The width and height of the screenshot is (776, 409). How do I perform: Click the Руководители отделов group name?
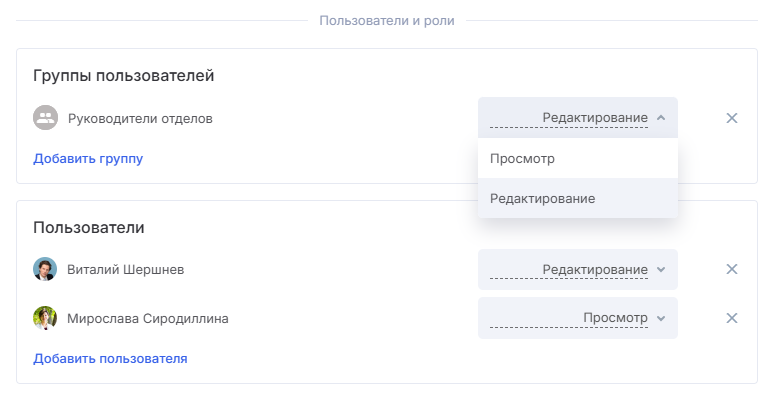tap(140, 118)
